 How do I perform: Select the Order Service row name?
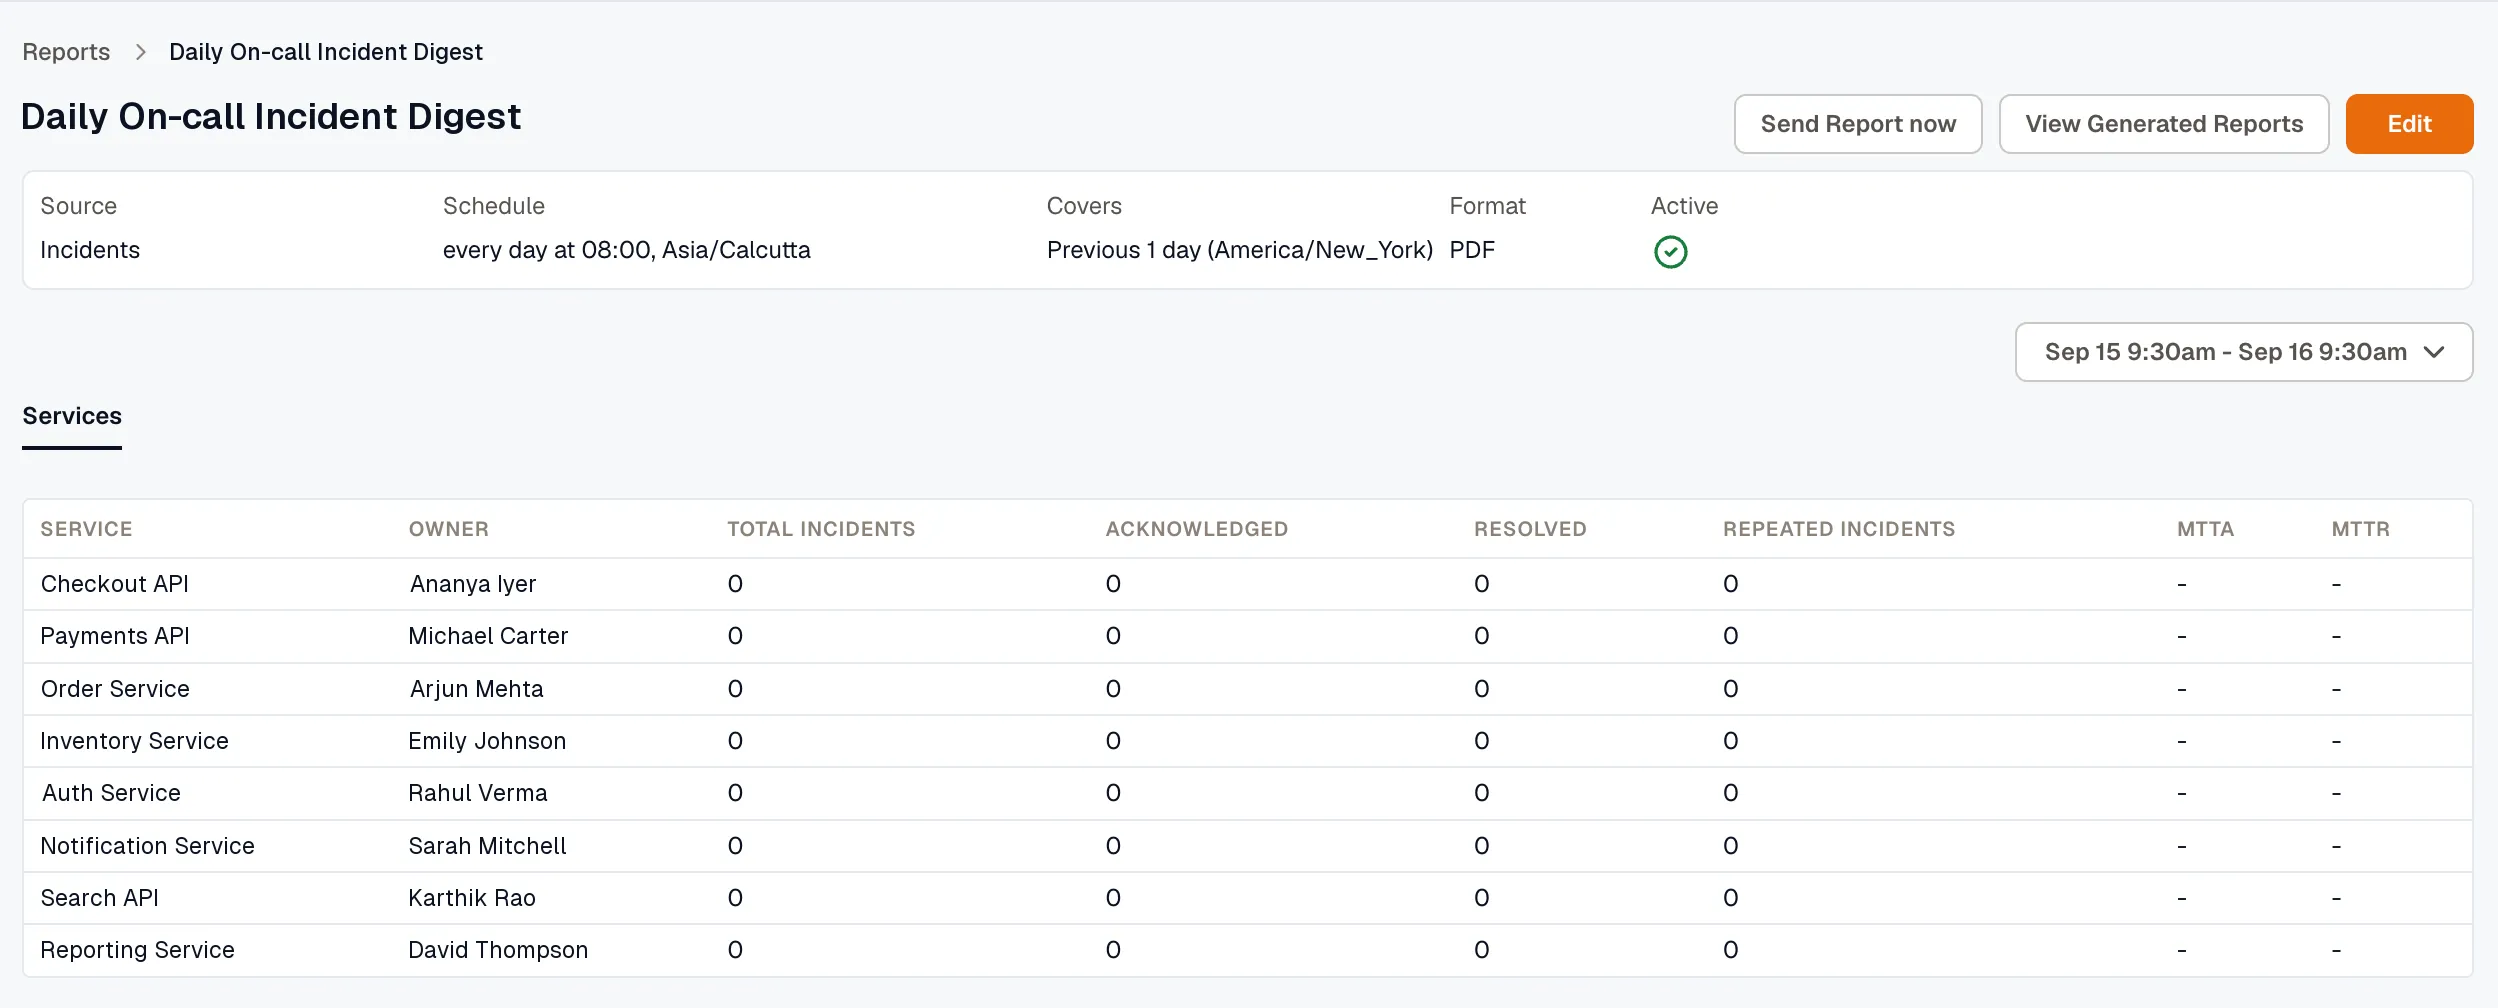[115, 689]
